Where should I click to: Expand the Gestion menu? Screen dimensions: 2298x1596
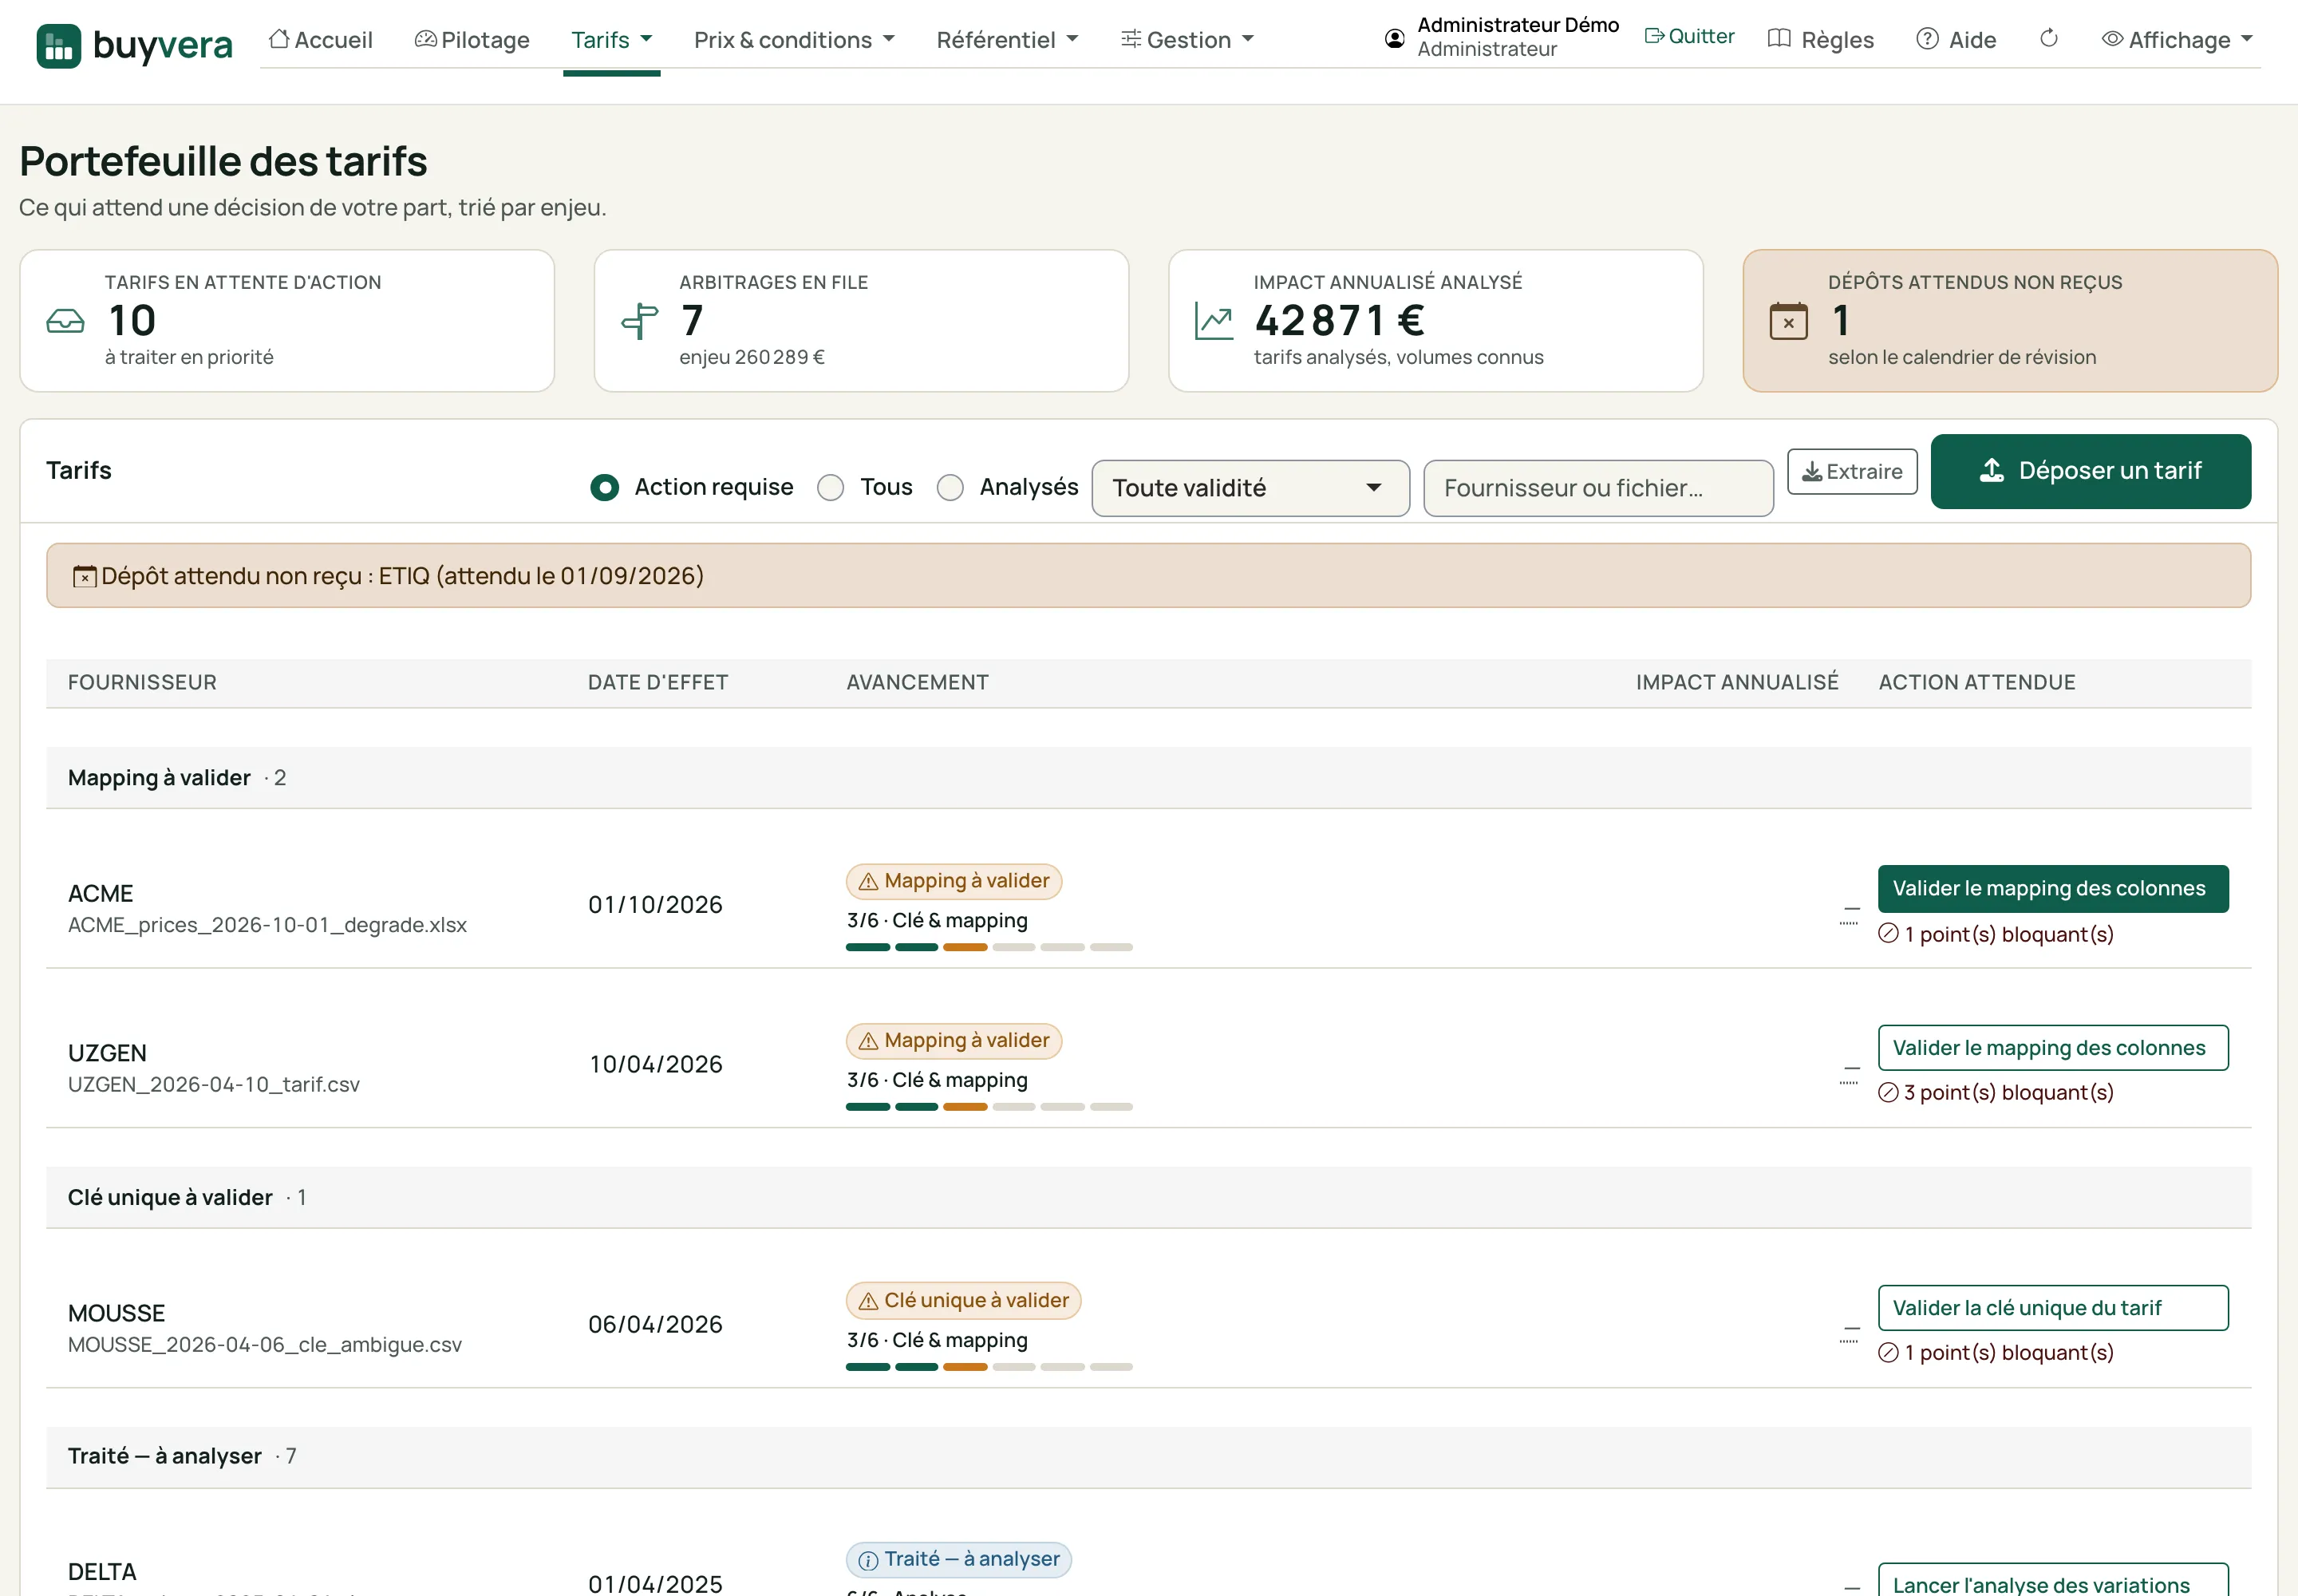1187,40
